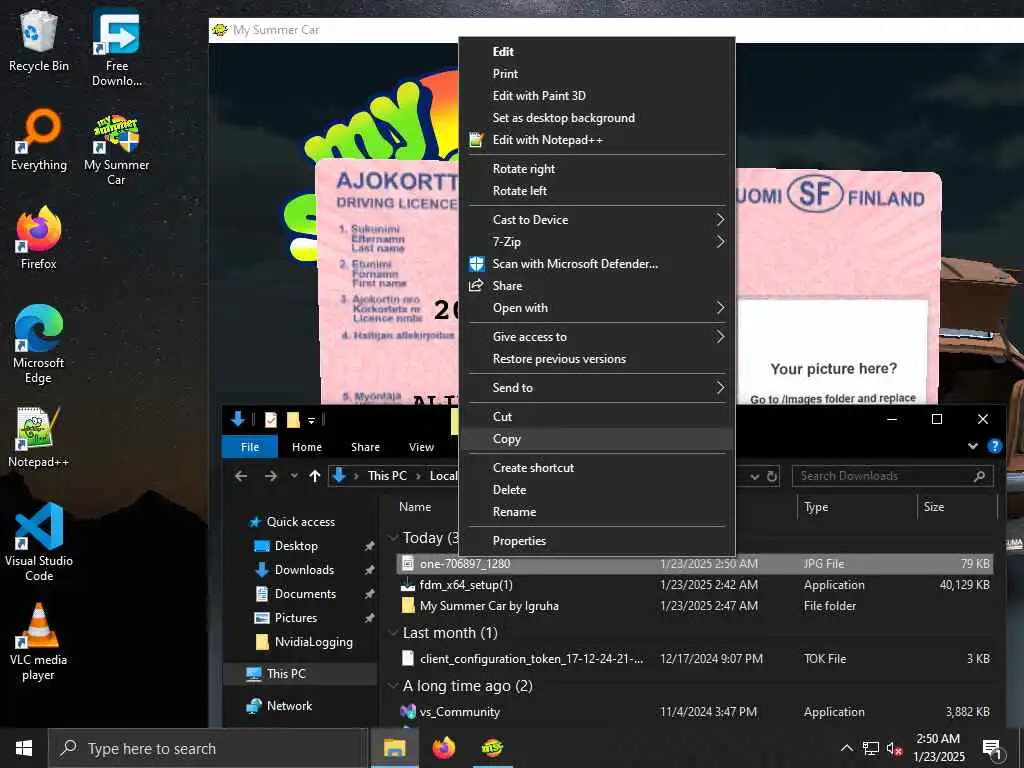1024x768 pixels.
Task: Open Firefox desktop shortcut
Action: pyautogui.click(x=39, y=238)
